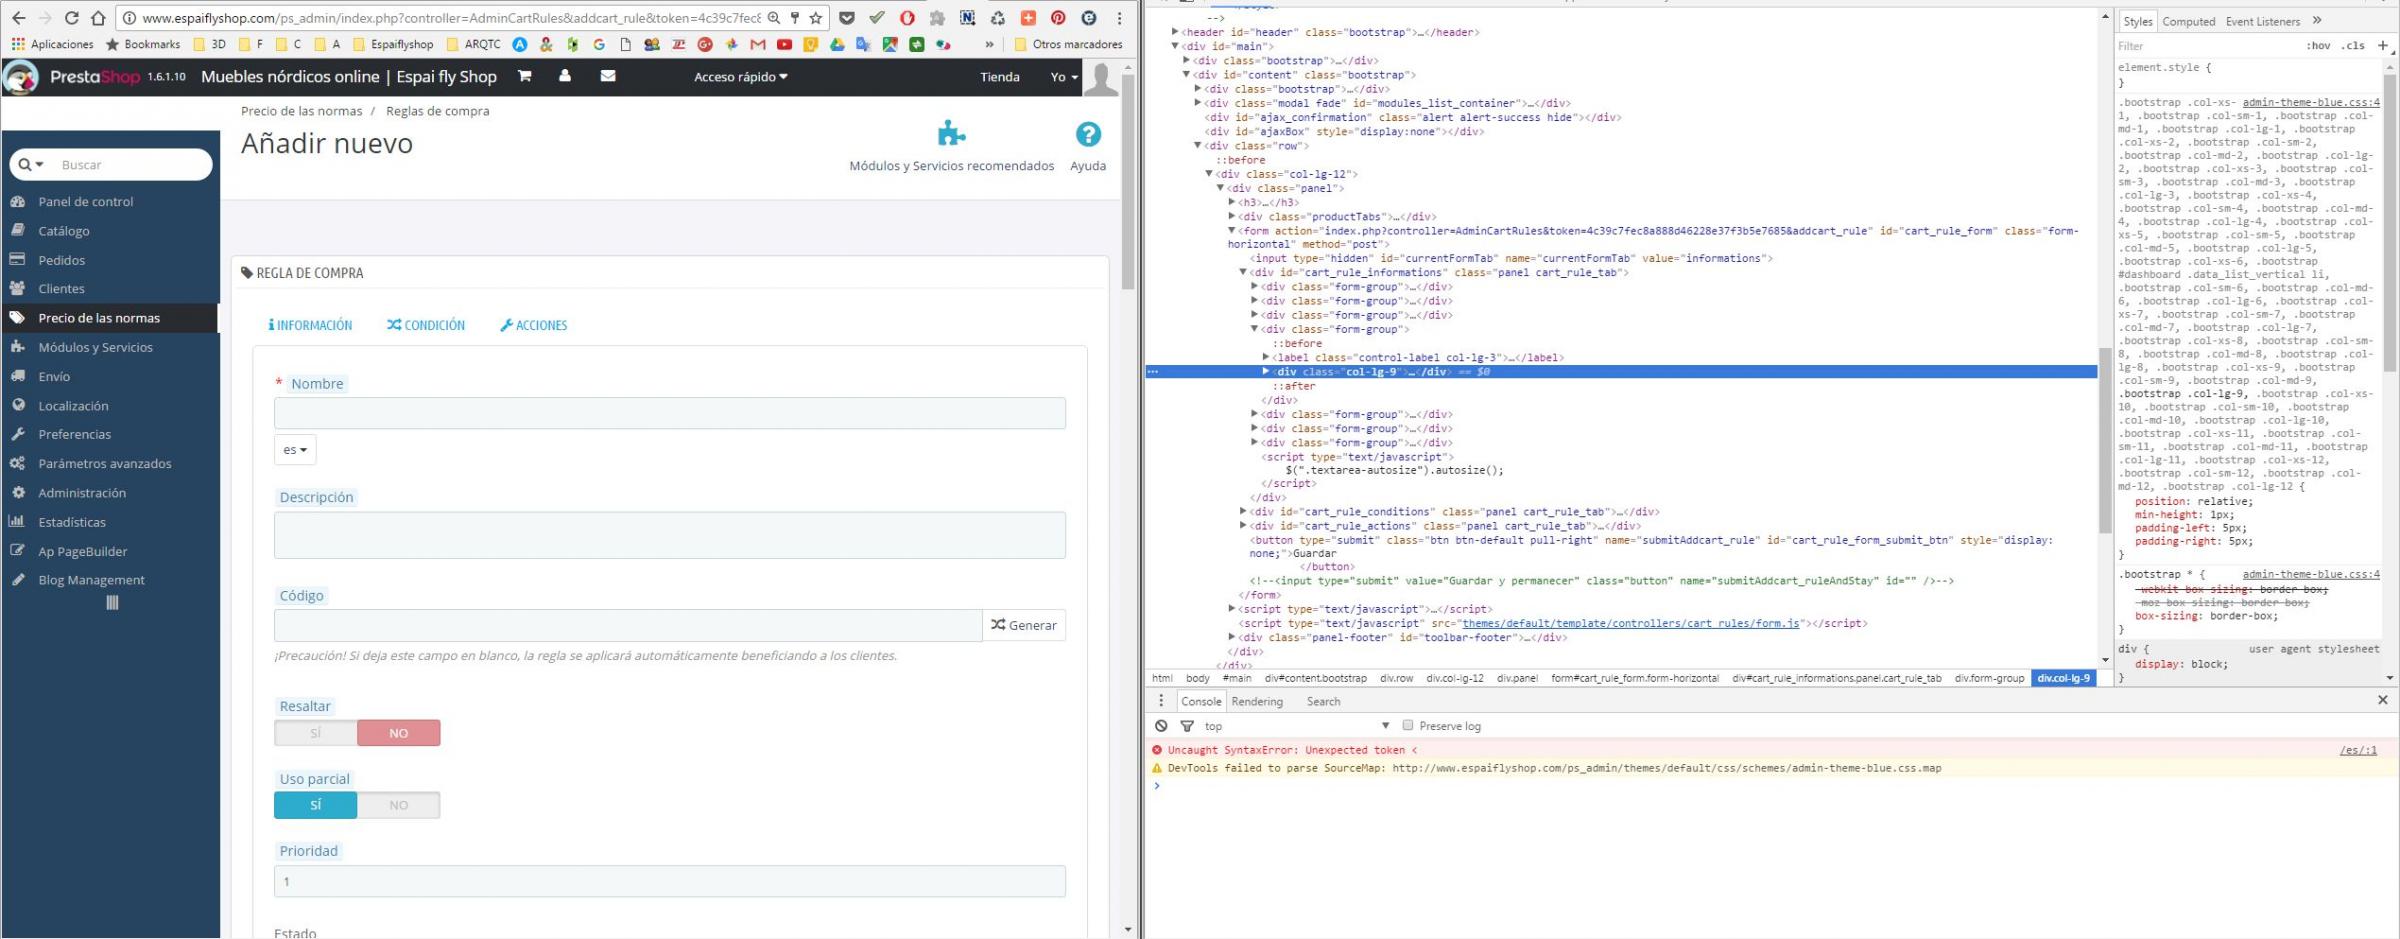Open the Computed tab in DevTools
This screenshot has width=2400, height=939.
(x=2188, y=21)
